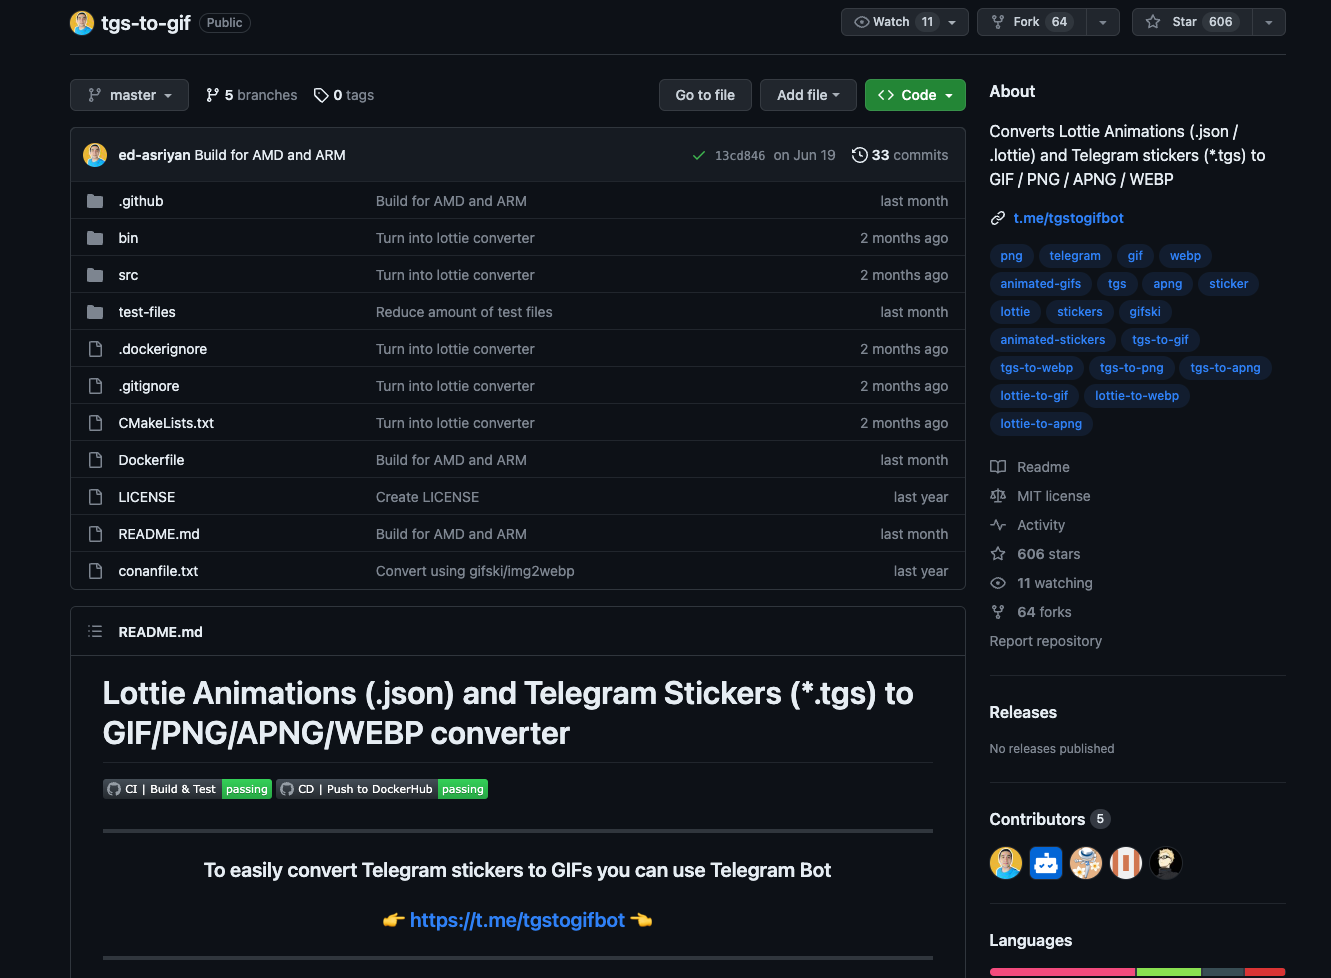The height and width of the screenshot is (978, 1331).
Task: Open the .github folder icon
Action: click(95, 201)
